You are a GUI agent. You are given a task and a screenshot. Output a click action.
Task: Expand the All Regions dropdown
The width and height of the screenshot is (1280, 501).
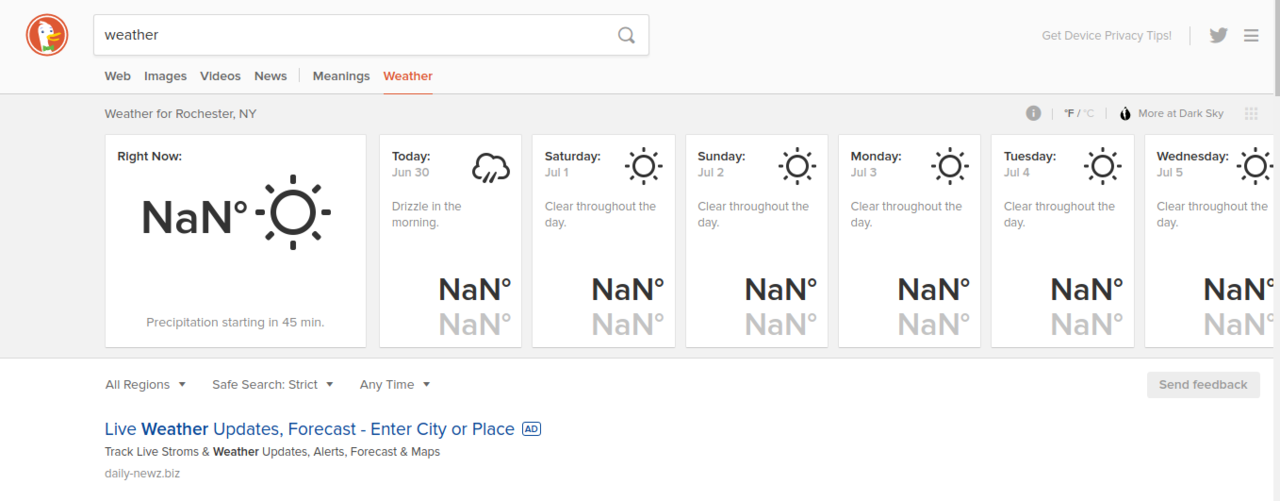coord(145,385)
